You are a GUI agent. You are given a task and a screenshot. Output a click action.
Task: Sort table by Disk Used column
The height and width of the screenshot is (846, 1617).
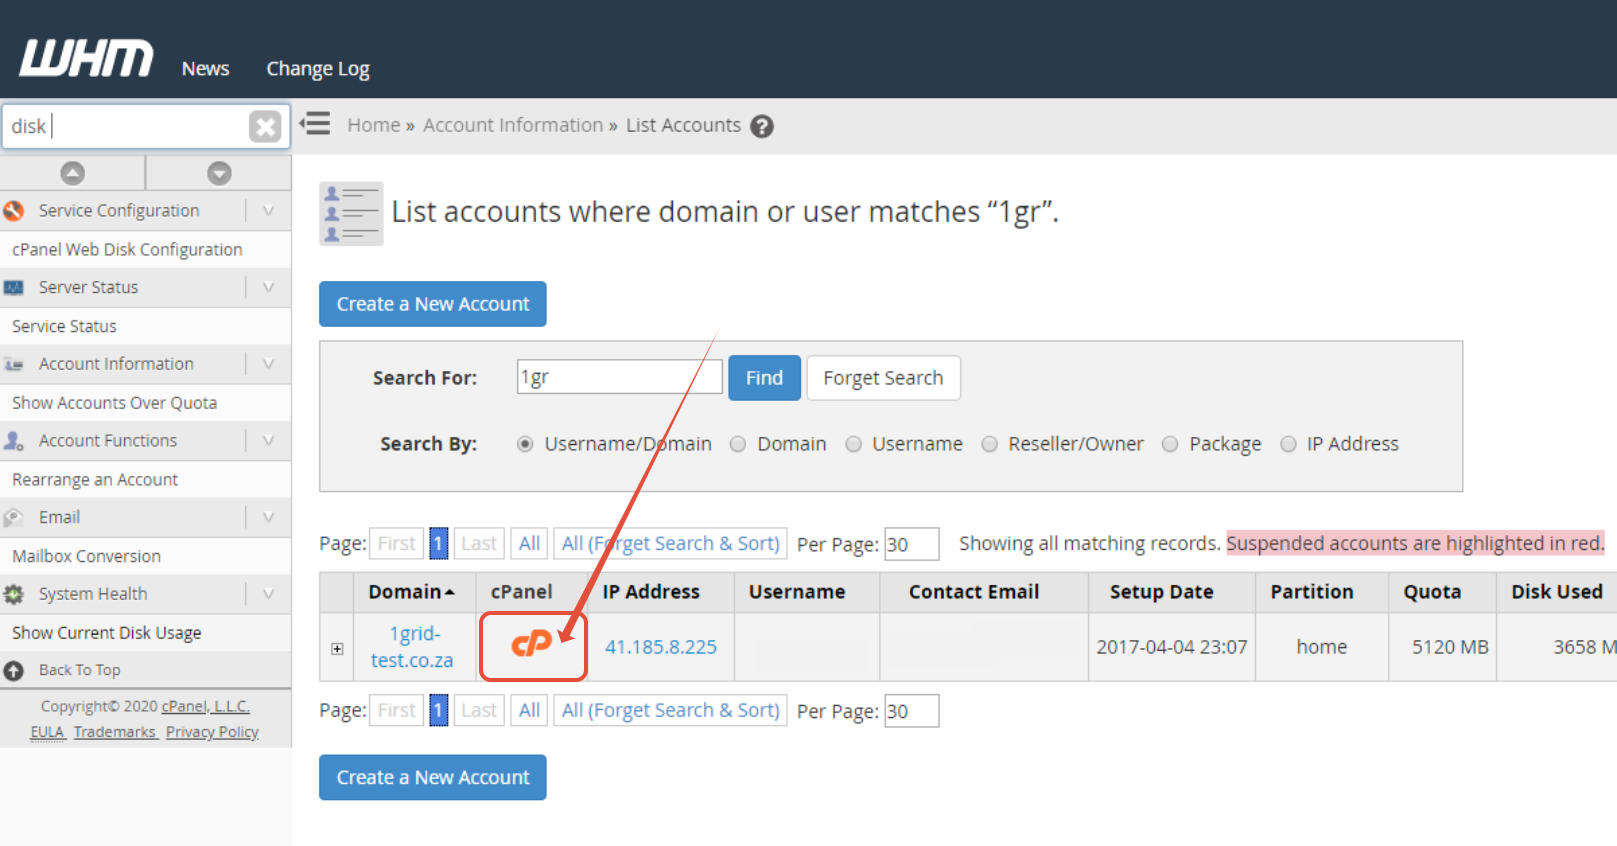(1557, 592)
